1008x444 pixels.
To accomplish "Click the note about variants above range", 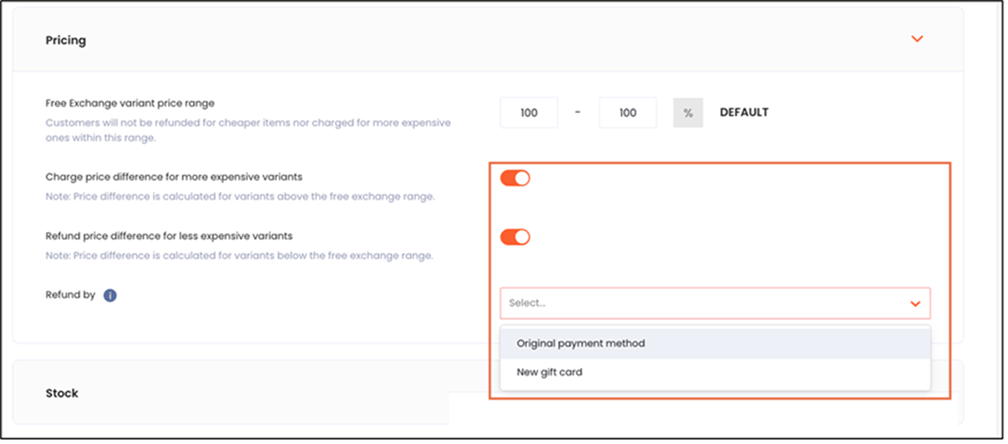I will coord(240,197).
